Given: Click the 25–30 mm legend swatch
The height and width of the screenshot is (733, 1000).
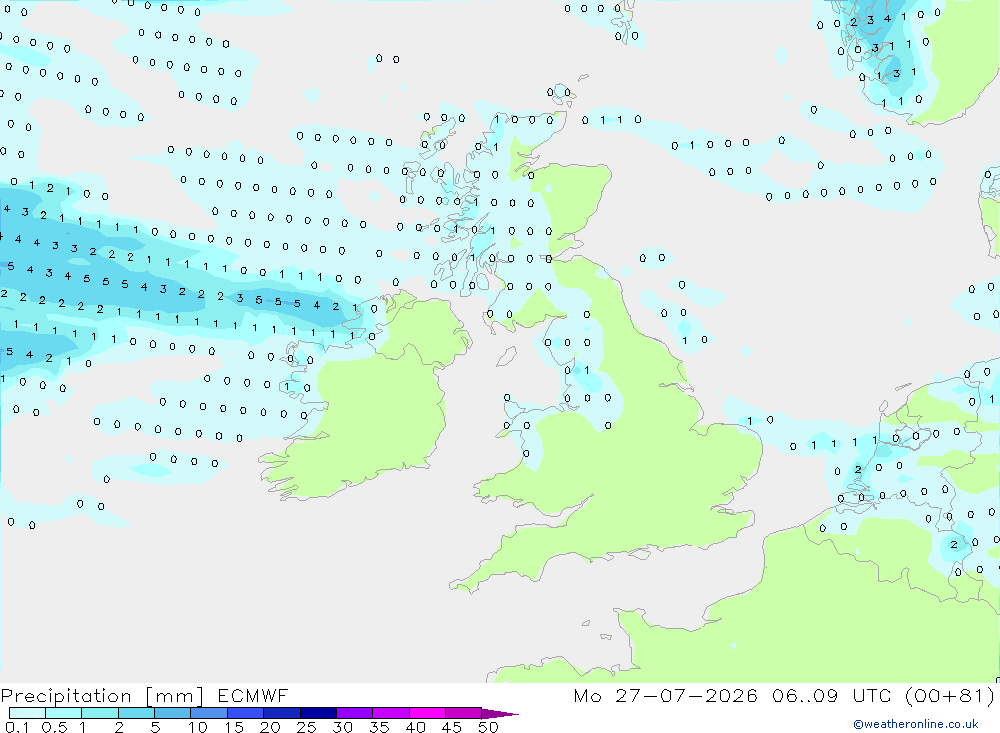Looking at the screenshot, I should (318, 713).
